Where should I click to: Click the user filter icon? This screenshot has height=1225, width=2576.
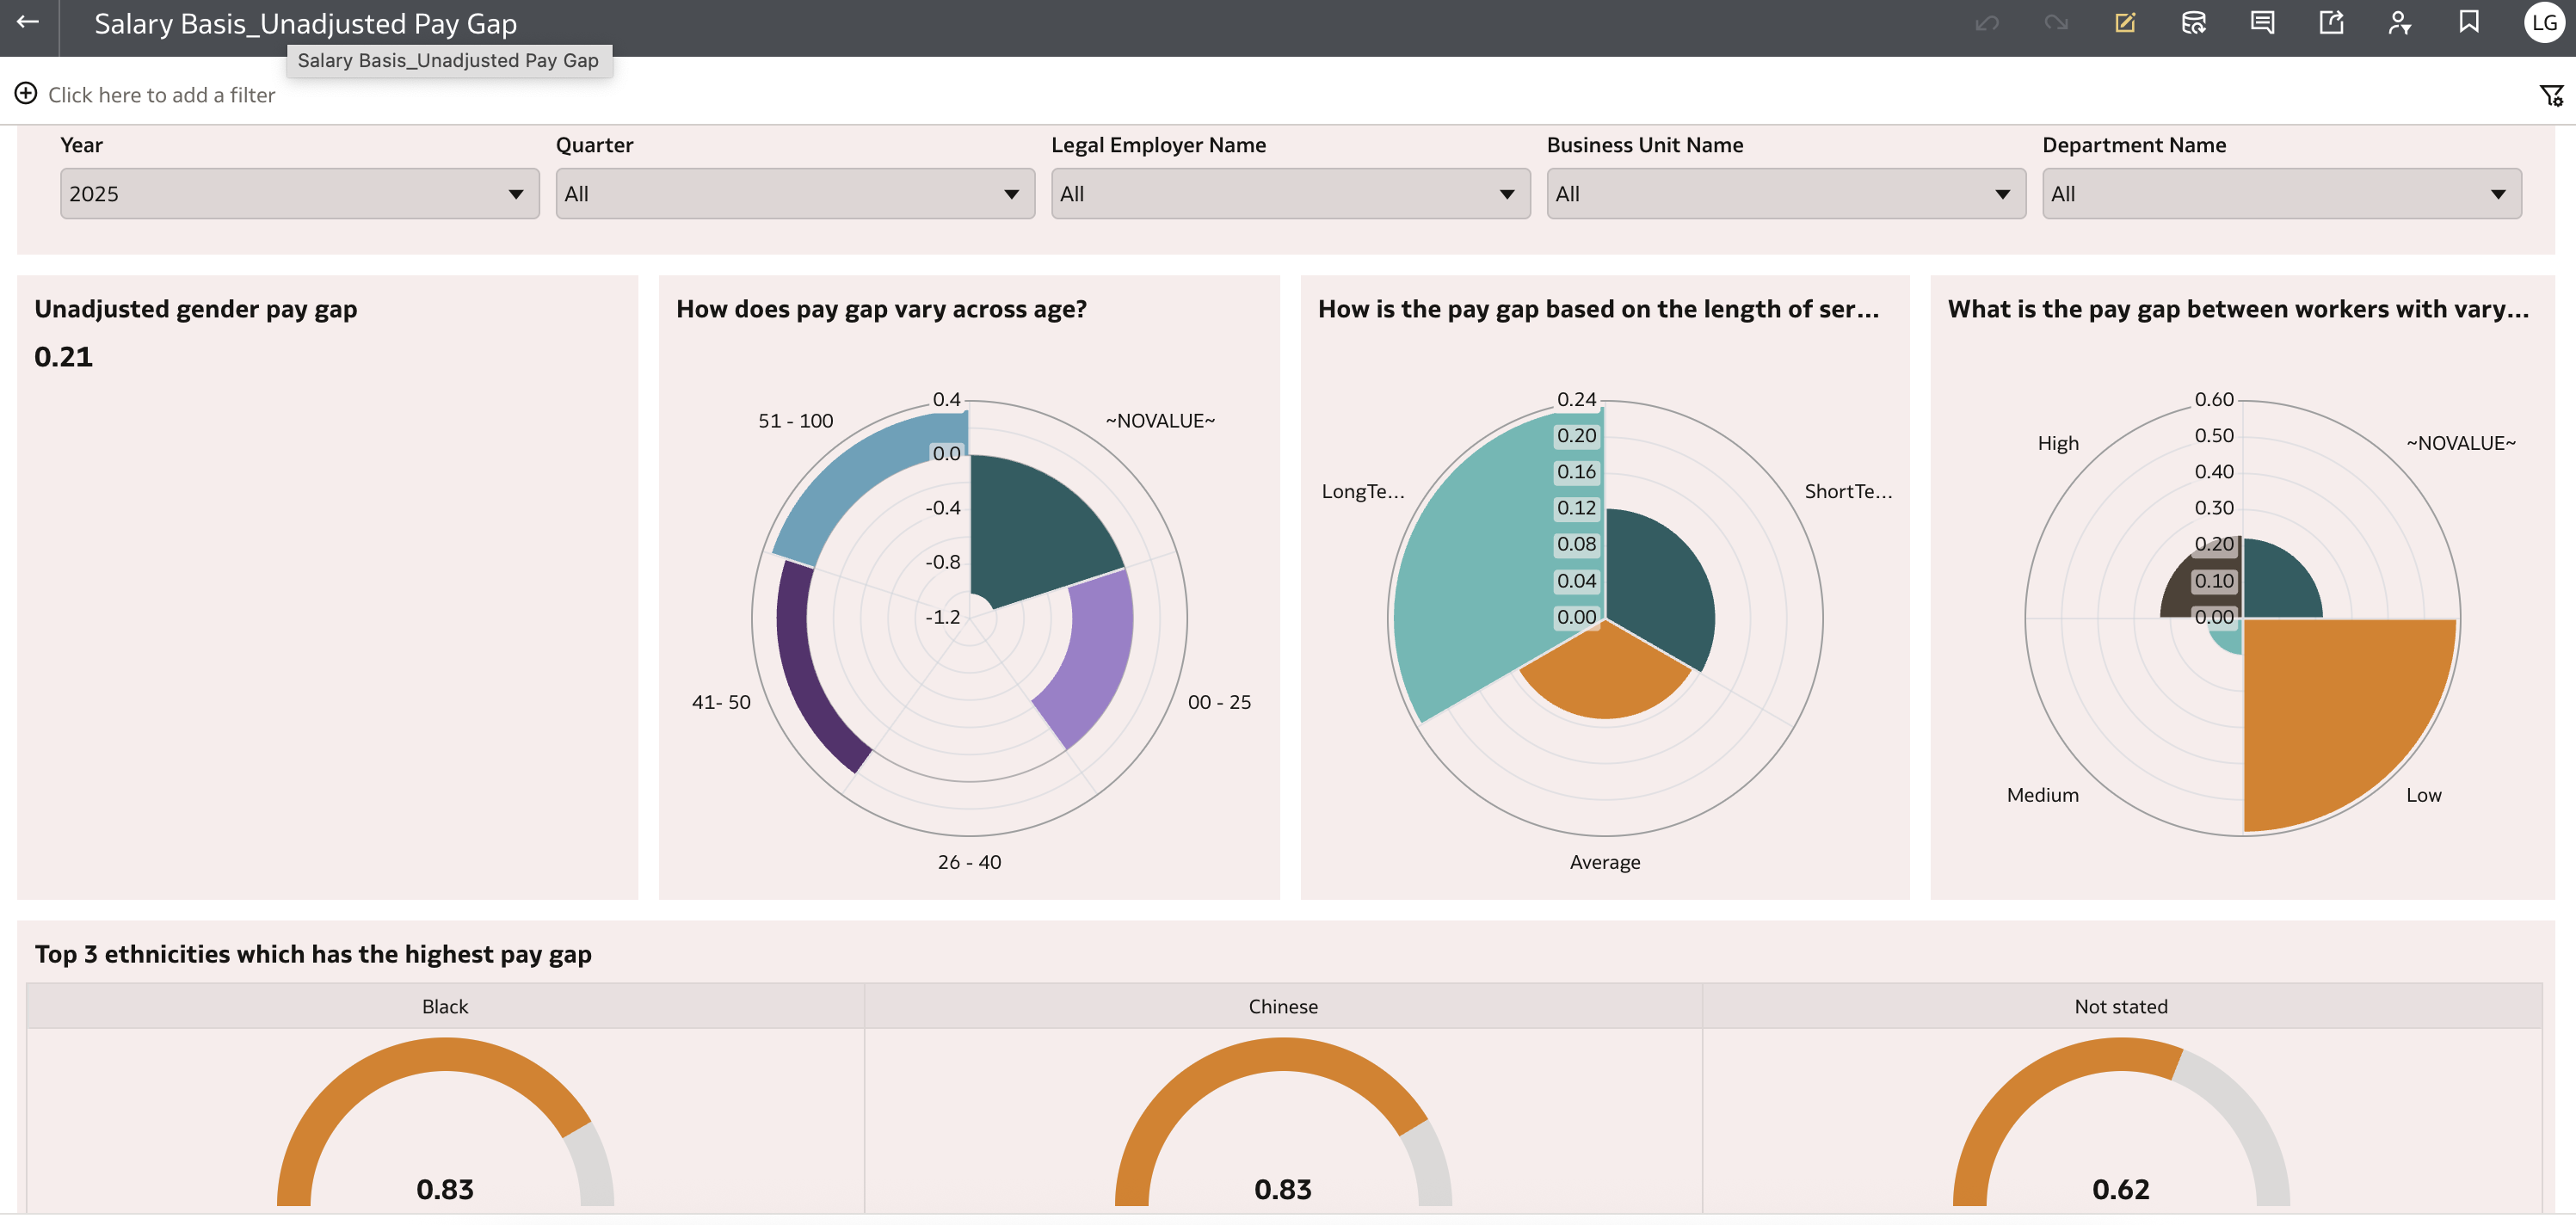coord(2399,22)
